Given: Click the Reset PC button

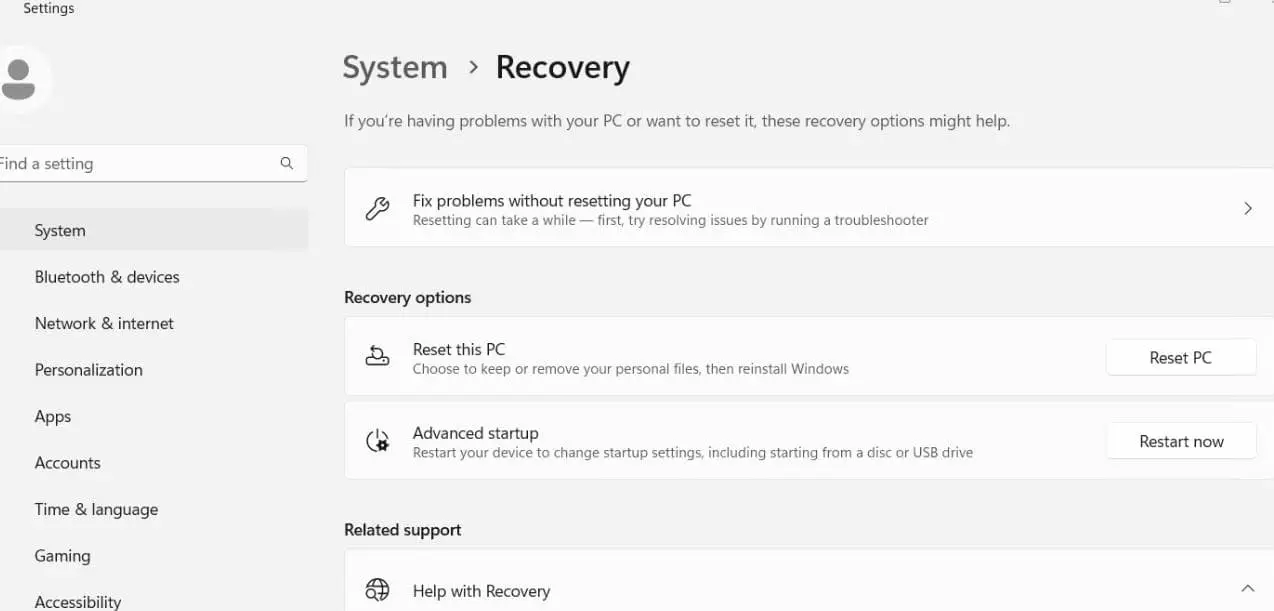Looking at the screenshot, I should pos(1181,357).
